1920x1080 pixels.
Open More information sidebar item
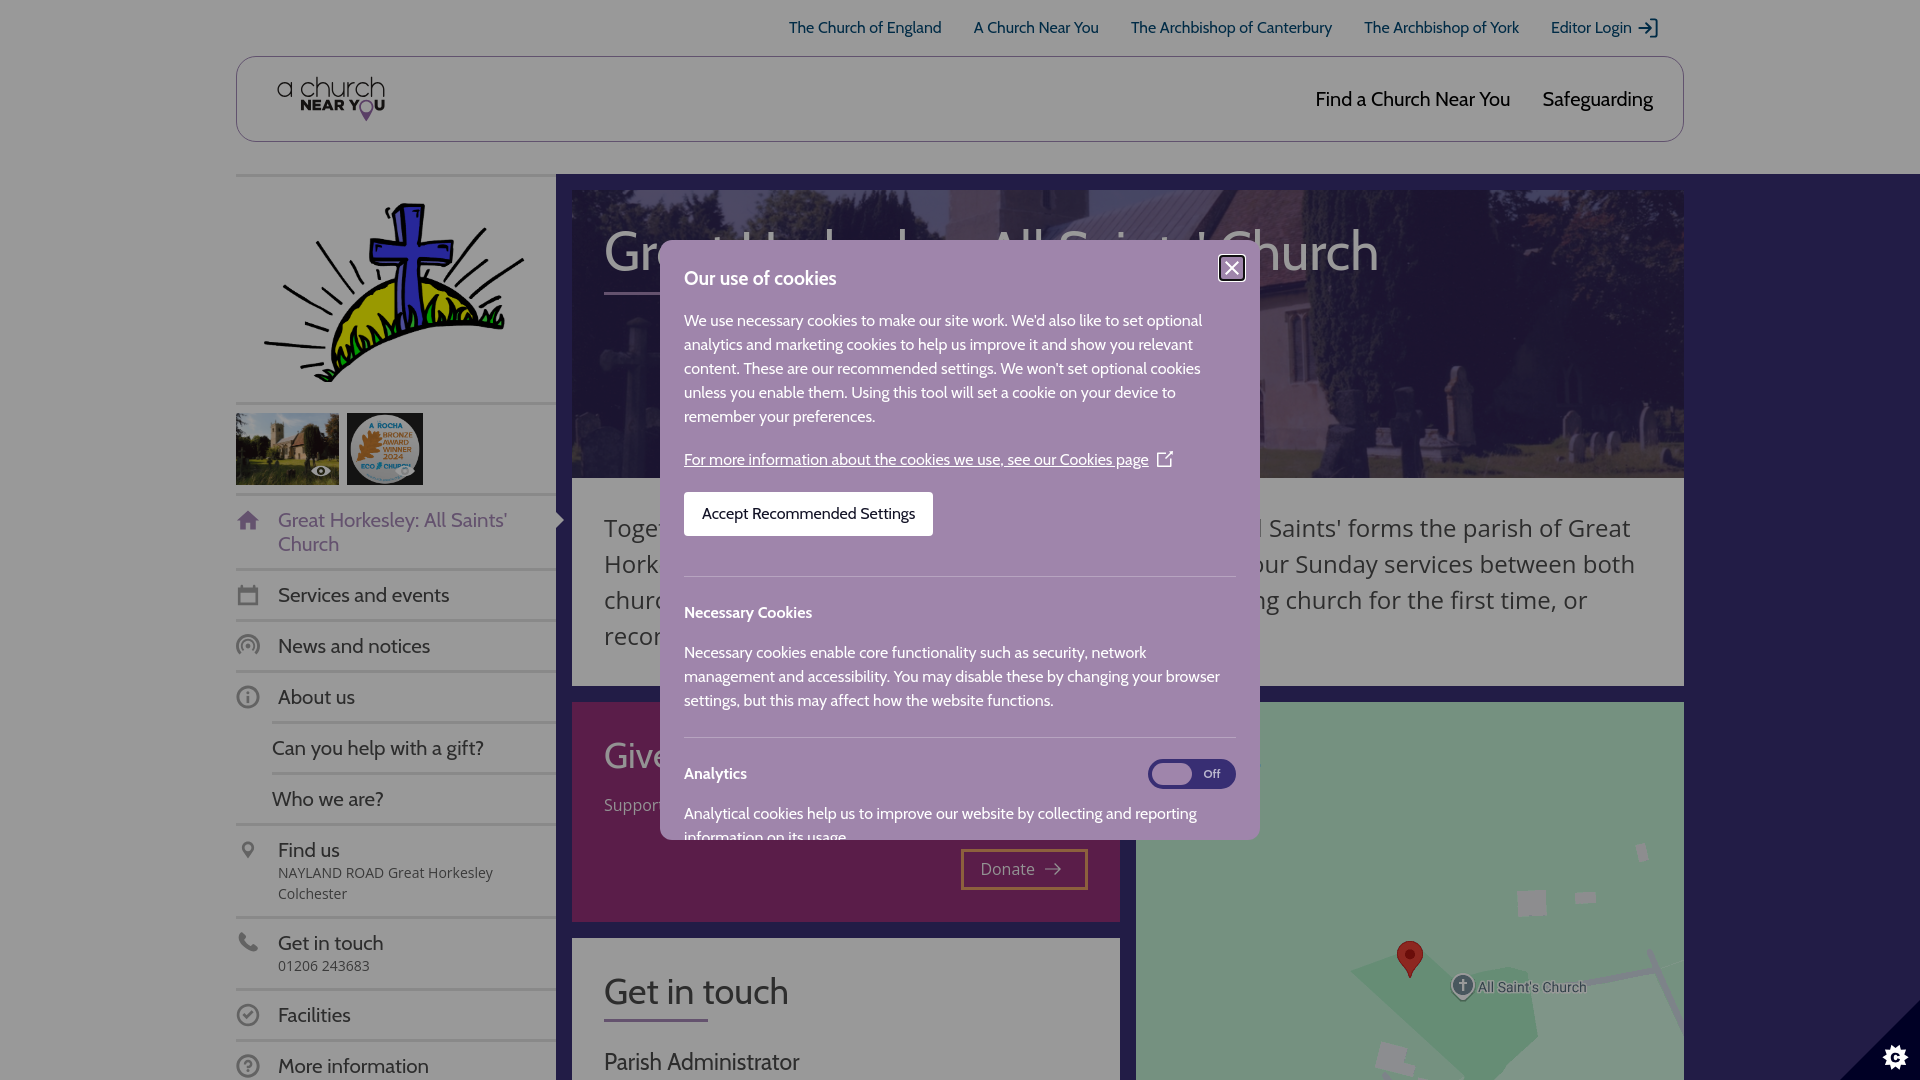[x=353, y=1067]
